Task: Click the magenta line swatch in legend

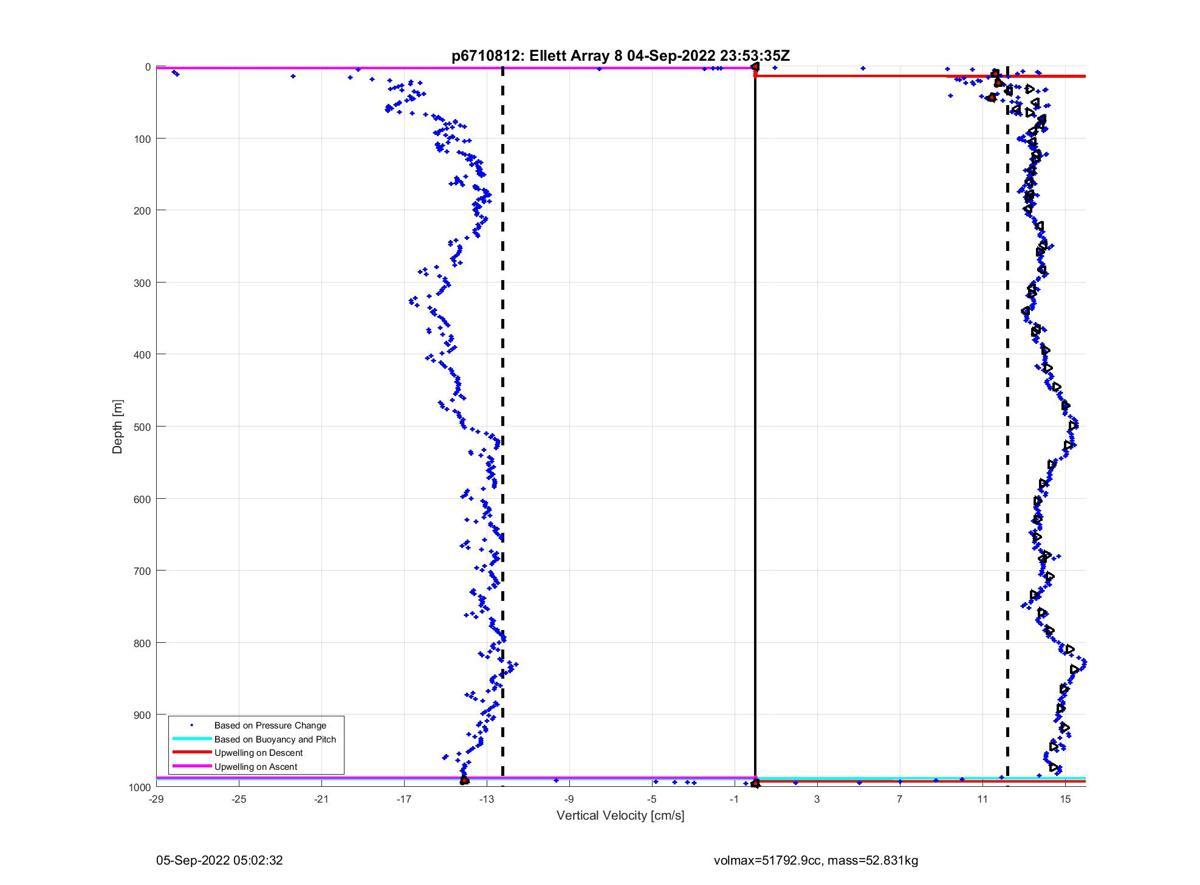Action: pyautogui.click(x=191, y=767)
